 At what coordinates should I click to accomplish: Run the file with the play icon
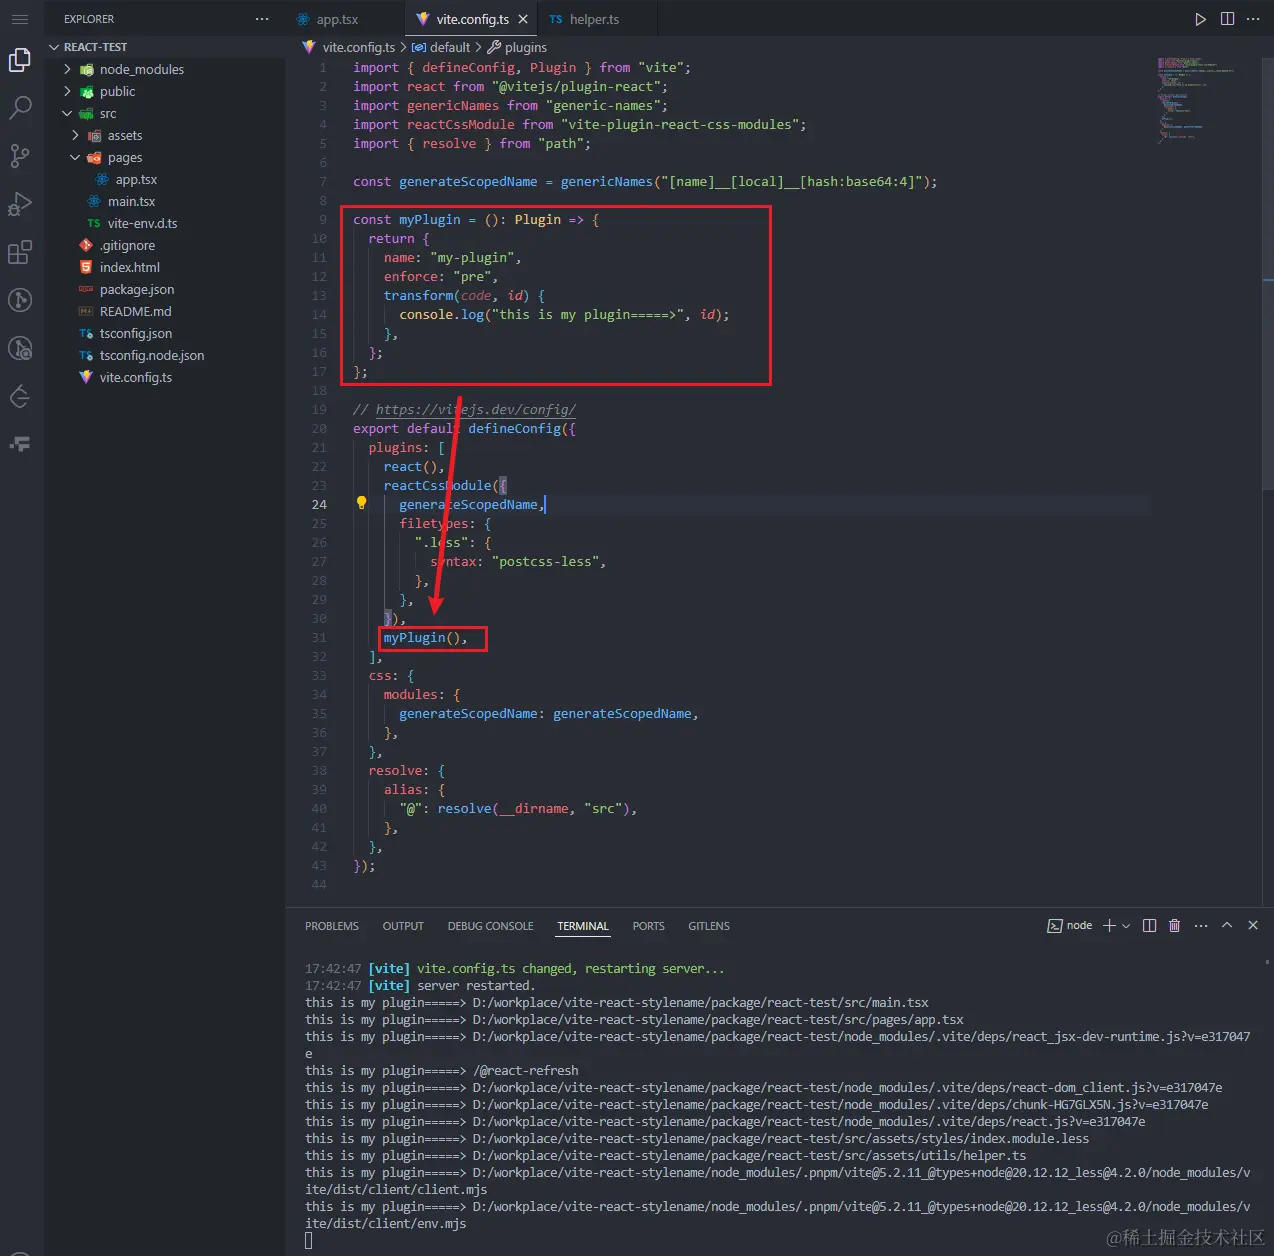1200,19
